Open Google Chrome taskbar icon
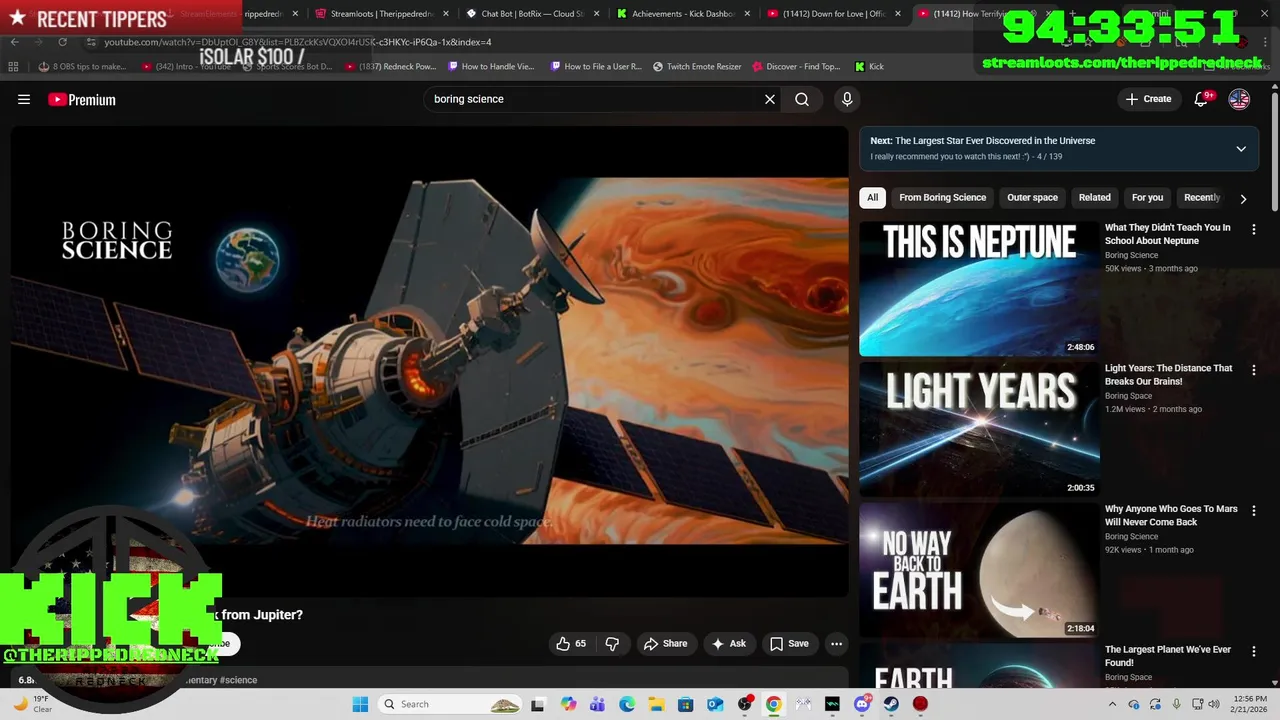Viewport: 1280px width, 720px height. coord(773,704)
